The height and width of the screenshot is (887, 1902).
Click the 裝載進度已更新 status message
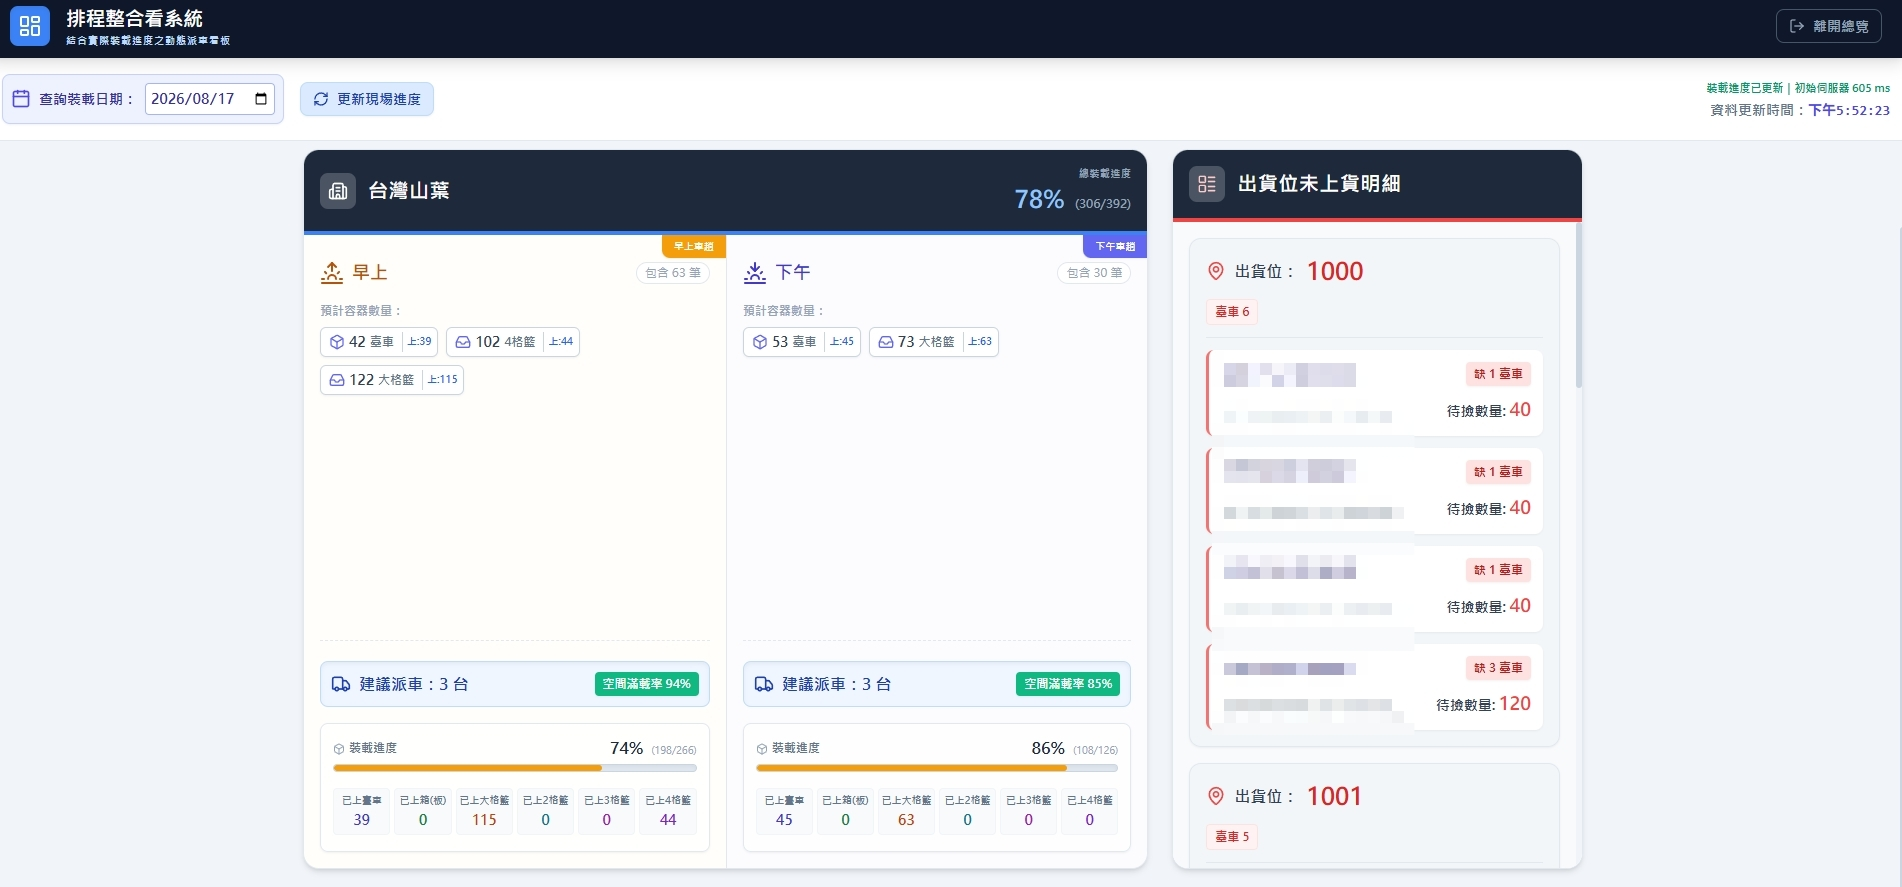click(x=1744, y=88)
